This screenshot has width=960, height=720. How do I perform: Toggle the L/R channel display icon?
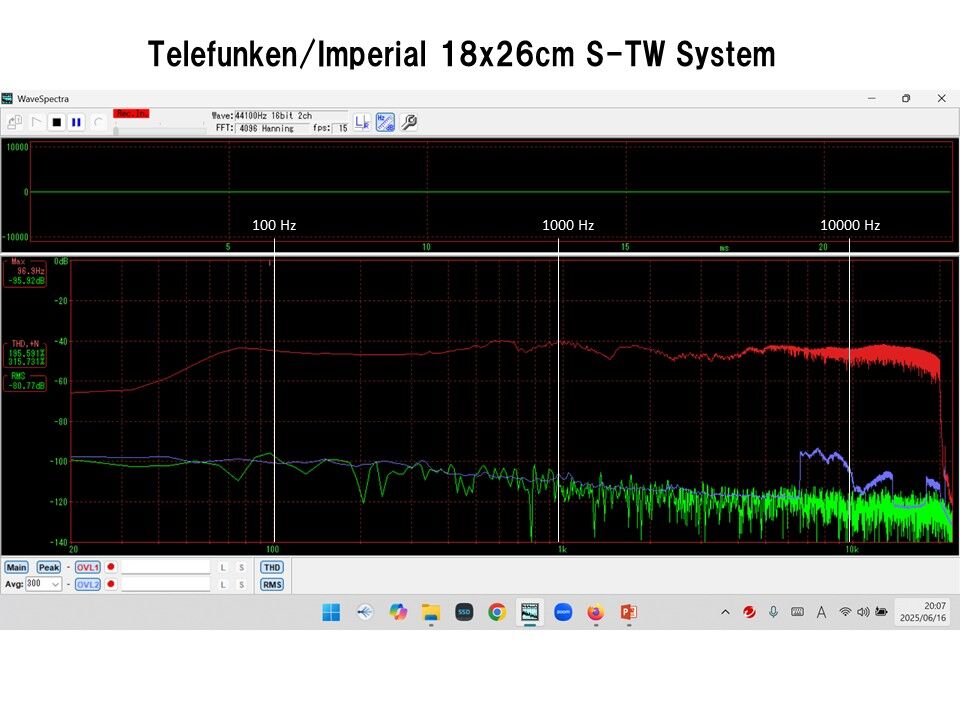point(362,122)
